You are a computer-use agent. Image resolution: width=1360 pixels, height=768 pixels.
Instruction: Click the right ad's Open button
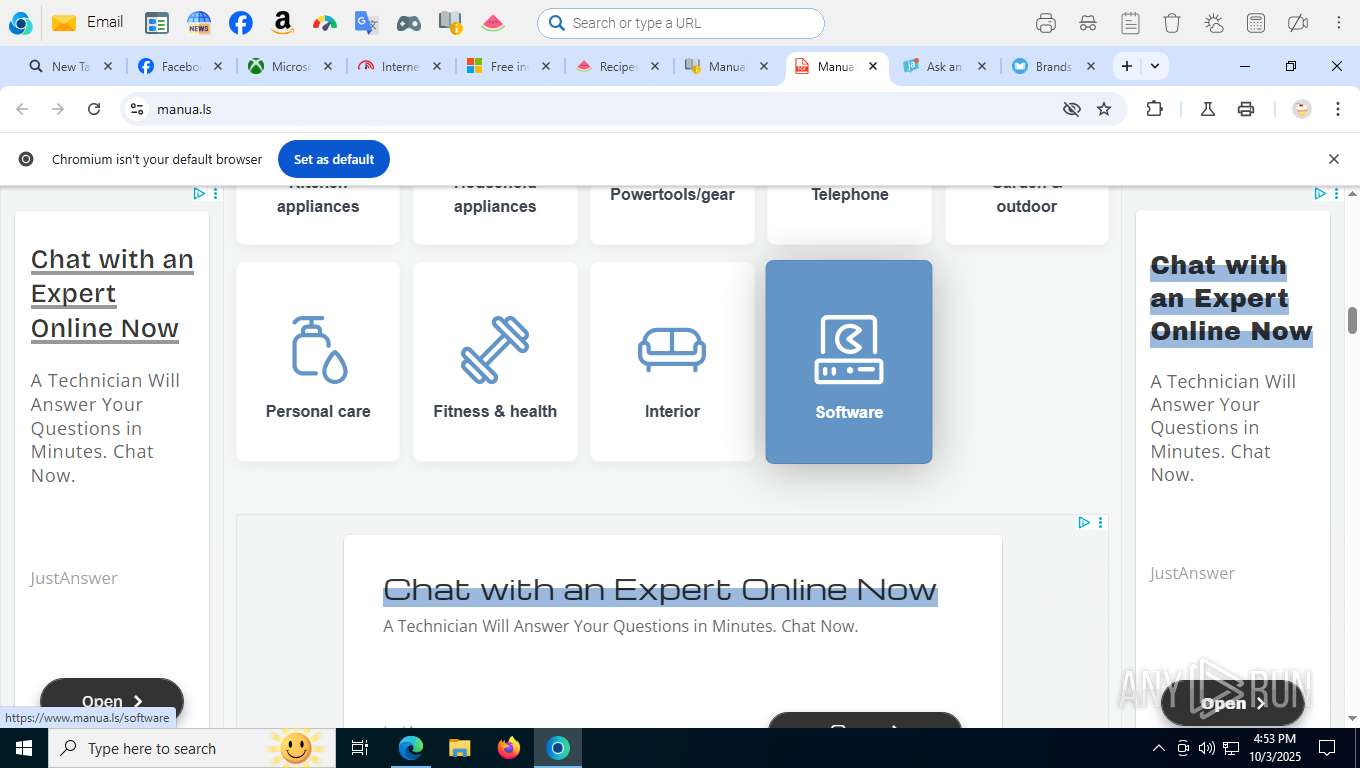point(1232,703)
